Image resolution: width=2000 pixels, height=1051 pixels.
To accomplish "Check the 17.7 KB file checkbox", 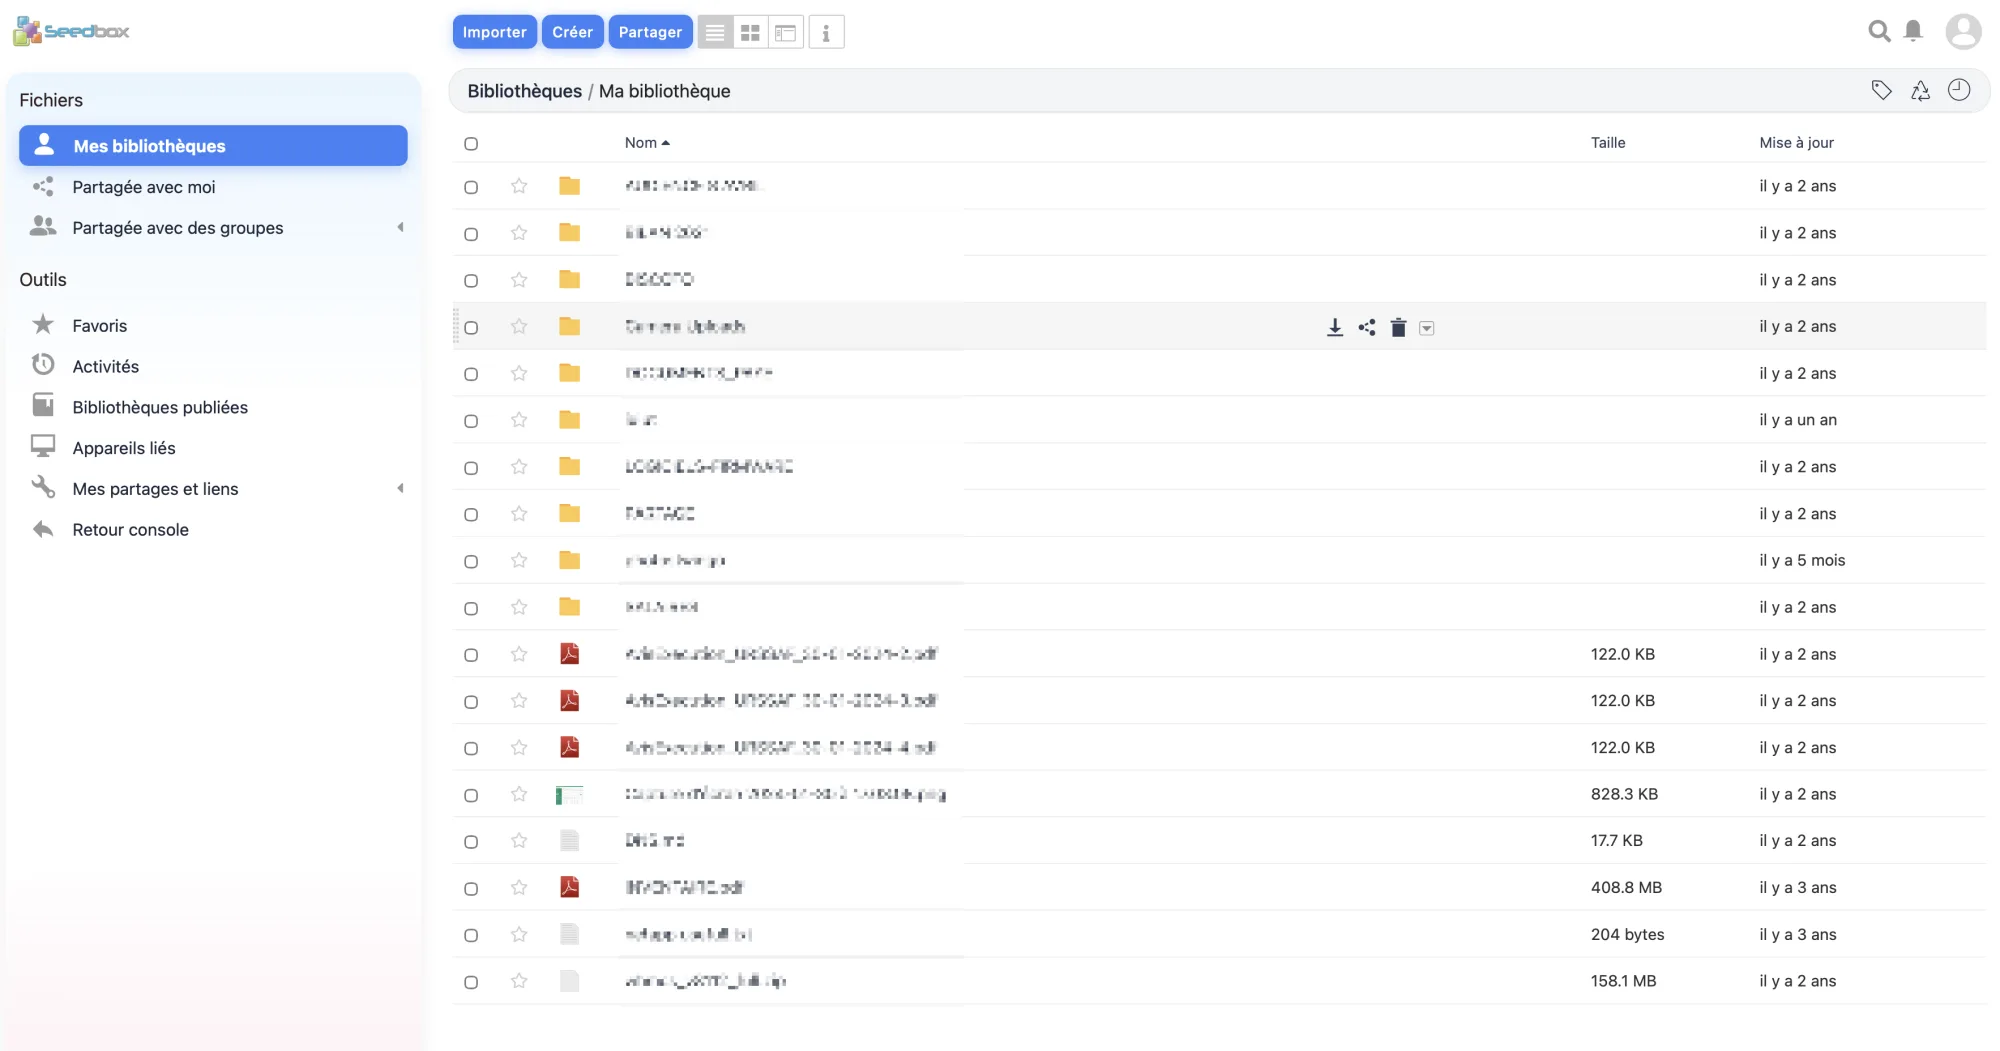I will coord(471,842).
